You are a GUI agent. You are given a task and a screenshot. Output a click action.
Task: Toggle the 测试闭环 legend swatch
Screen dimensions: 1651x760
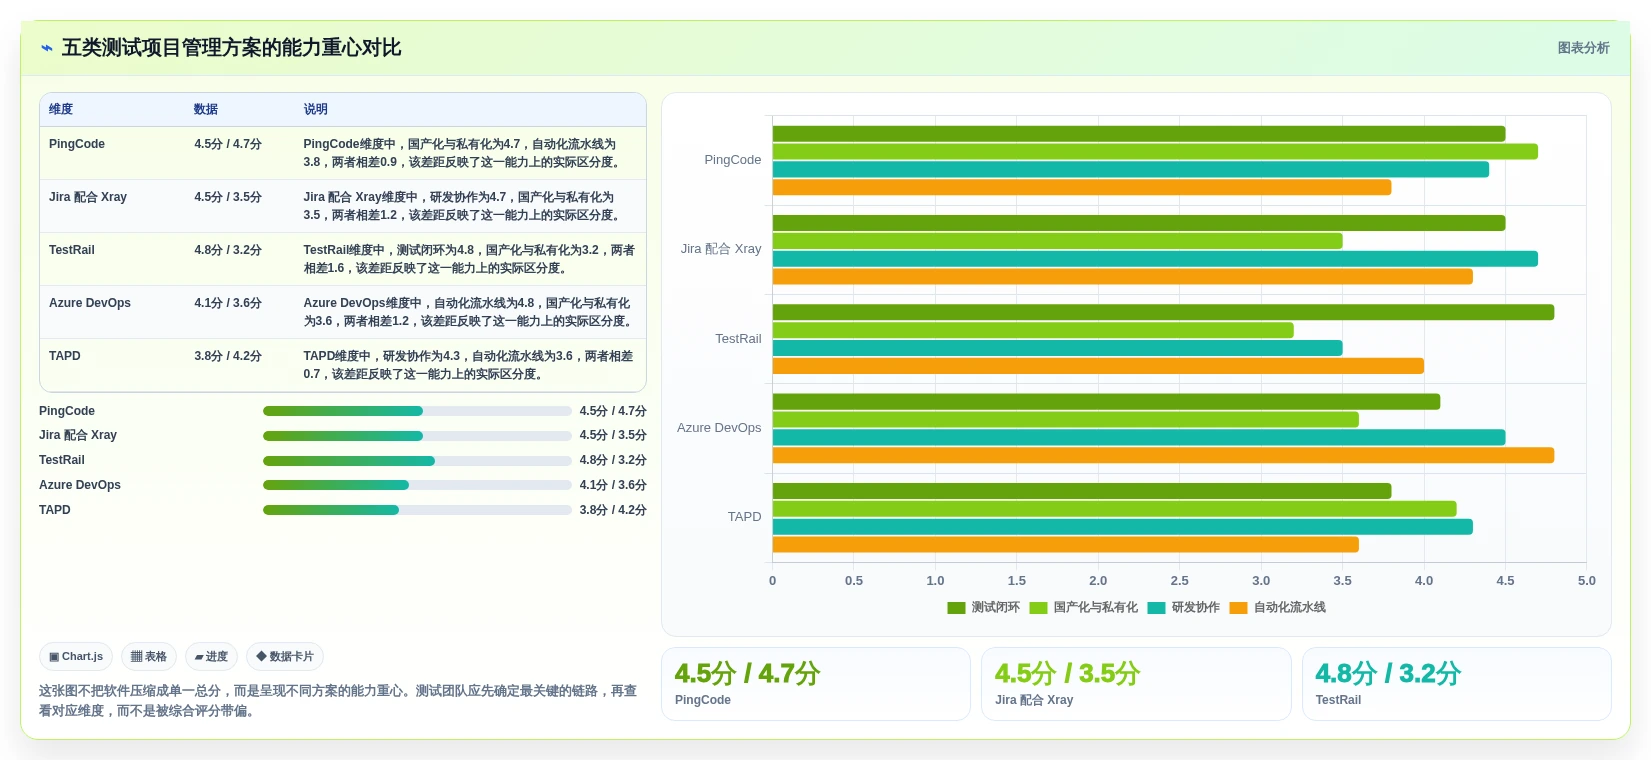956,608
